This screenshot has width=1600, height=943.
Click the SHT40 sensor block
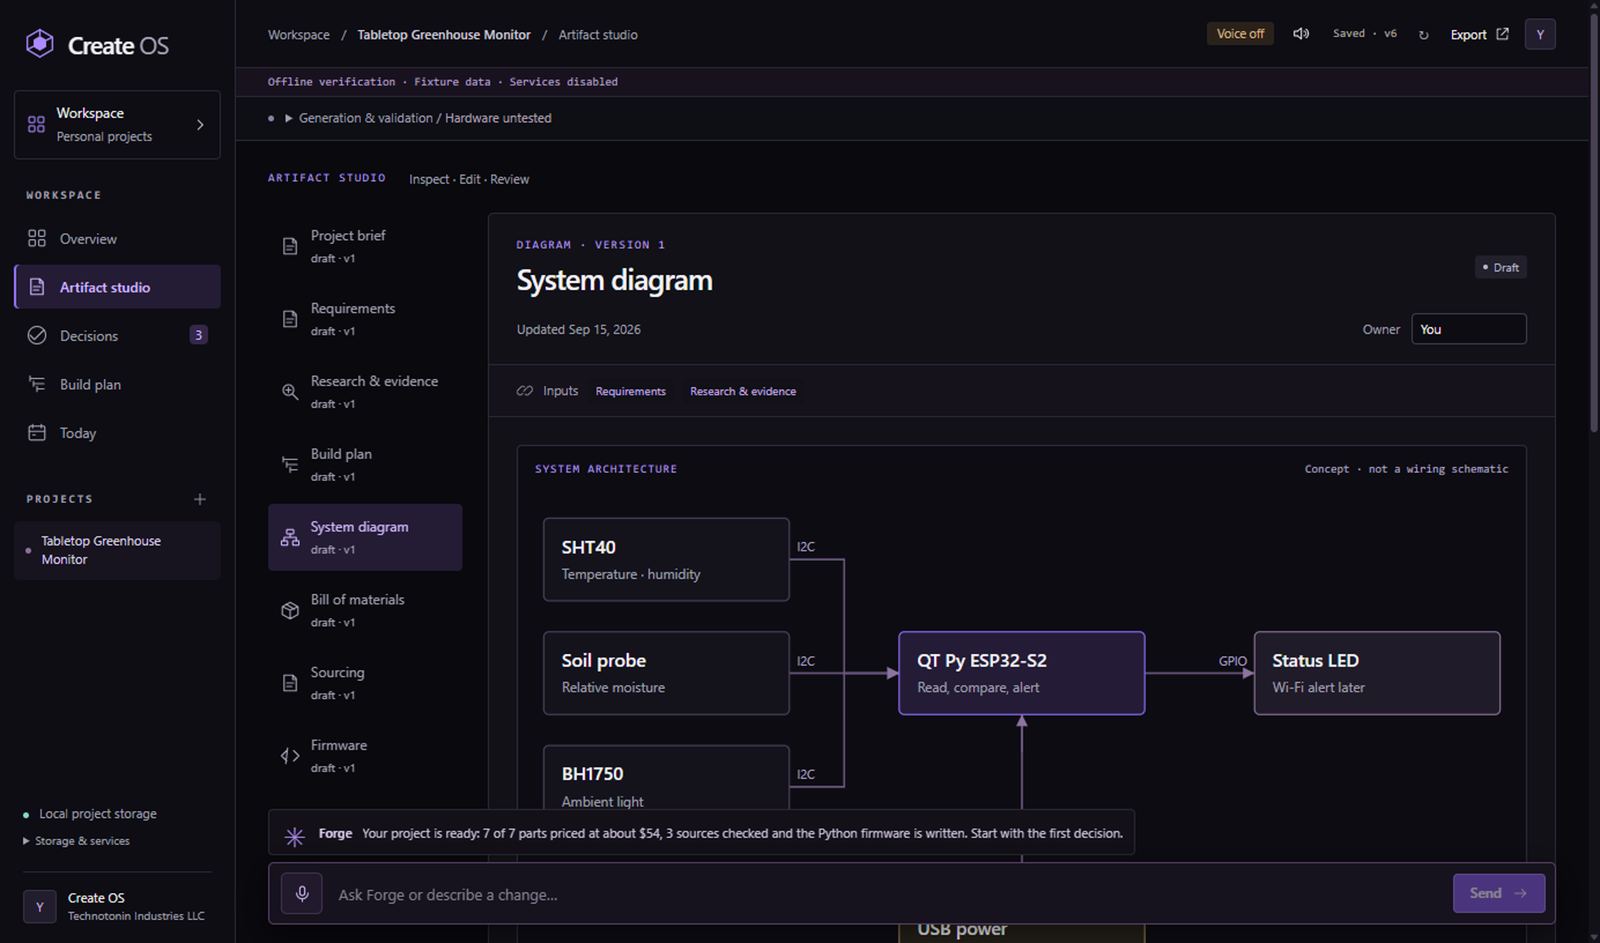[666, 559]
